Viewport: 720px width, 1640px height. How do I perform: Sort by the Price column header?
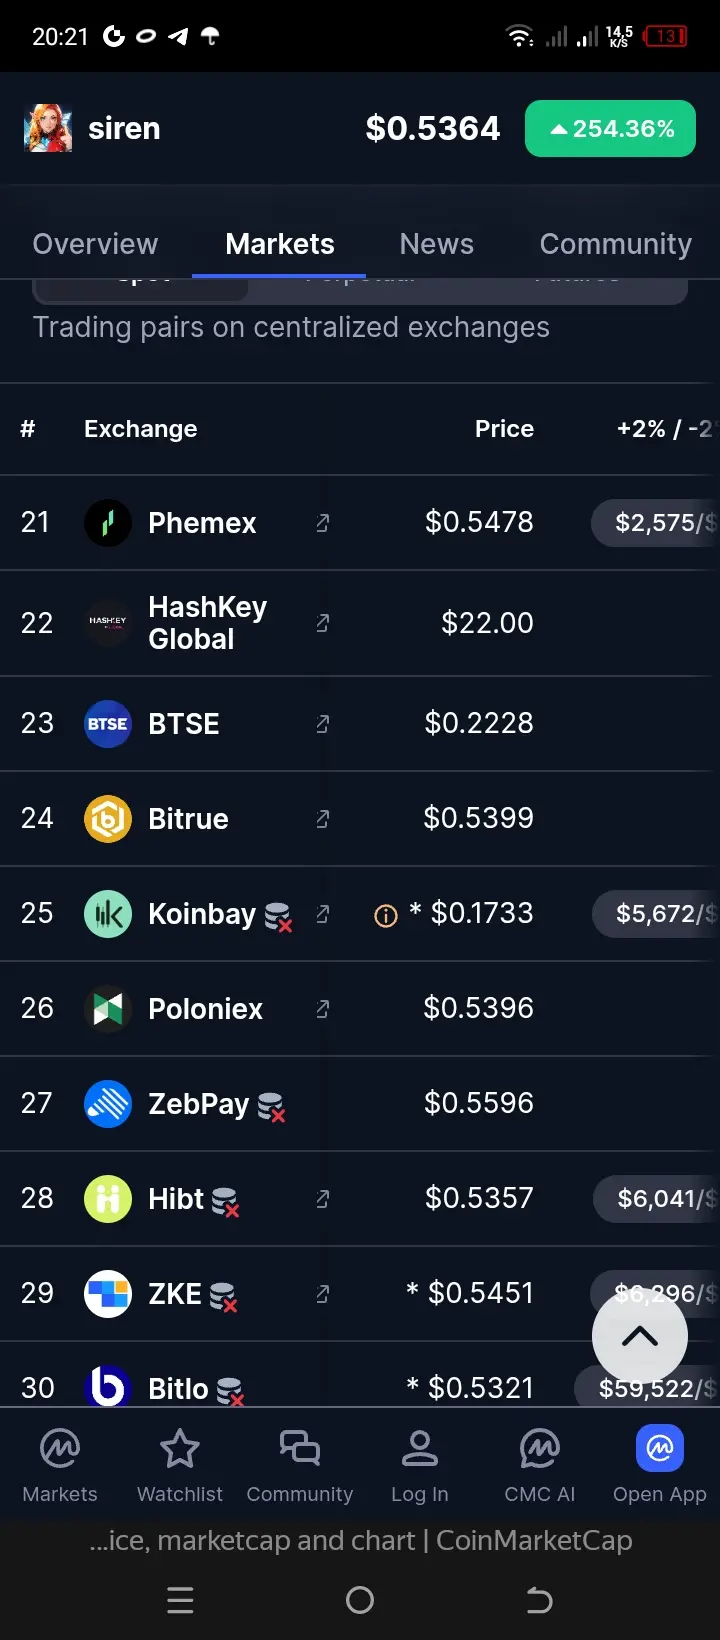click(504, 429)
